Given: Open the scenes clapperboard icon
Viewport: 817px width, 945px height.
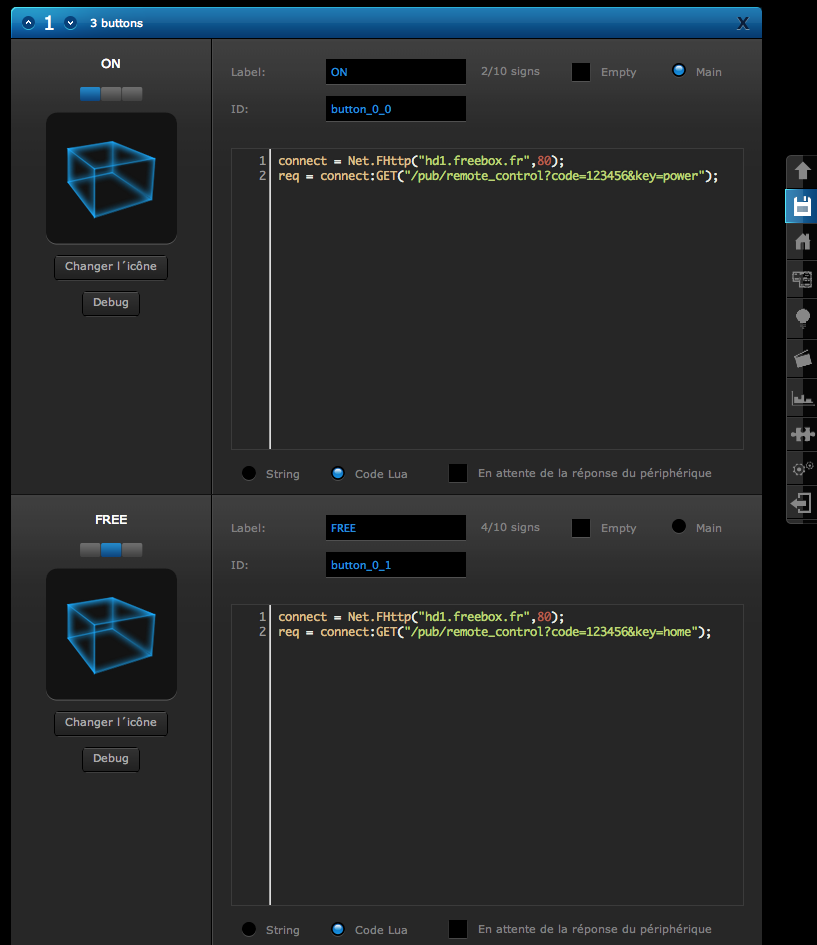Looking at the screenshot, I should click(x=801, y=356).
